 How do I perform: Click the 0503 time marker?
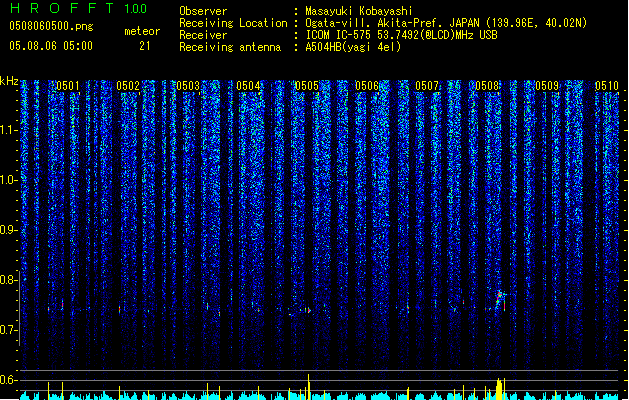[188, 85]
